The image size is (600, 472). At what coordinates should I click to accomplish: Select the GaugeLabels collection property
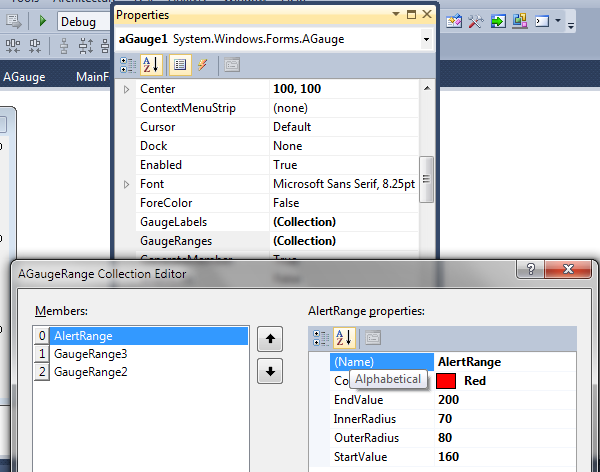tap(277, 222)
